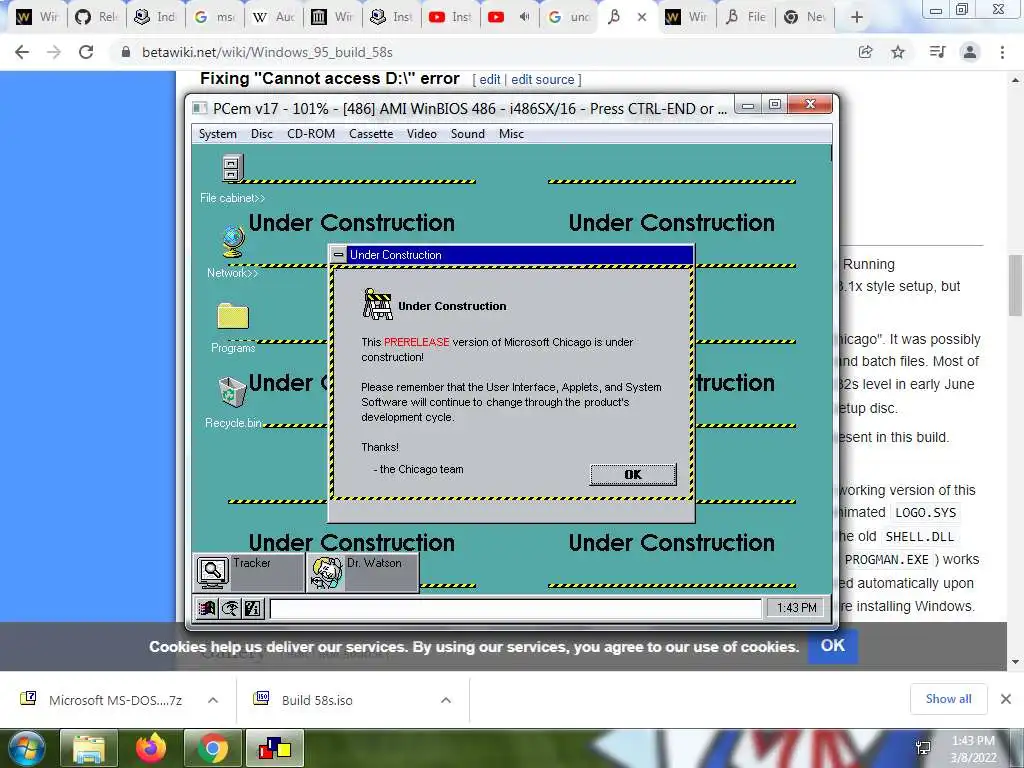Click the Windows taskbar clock and date

click(973, 749)
